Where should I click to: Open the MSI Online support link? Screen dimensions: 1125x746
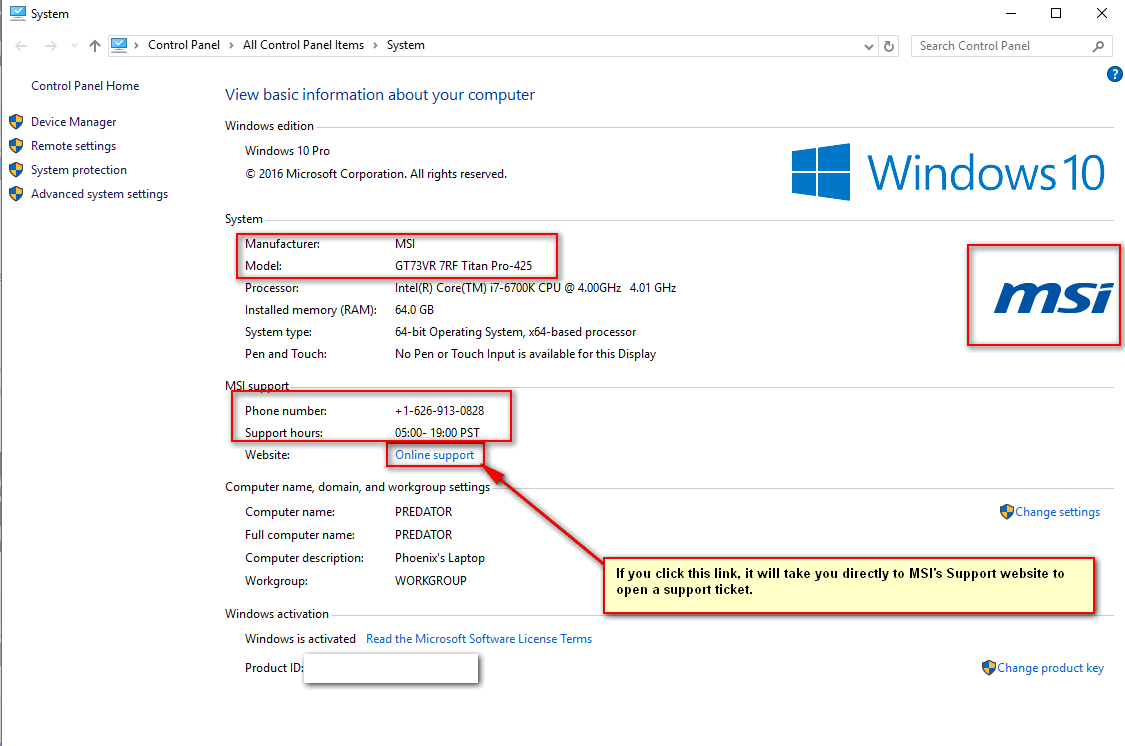[x=435, y=455]
